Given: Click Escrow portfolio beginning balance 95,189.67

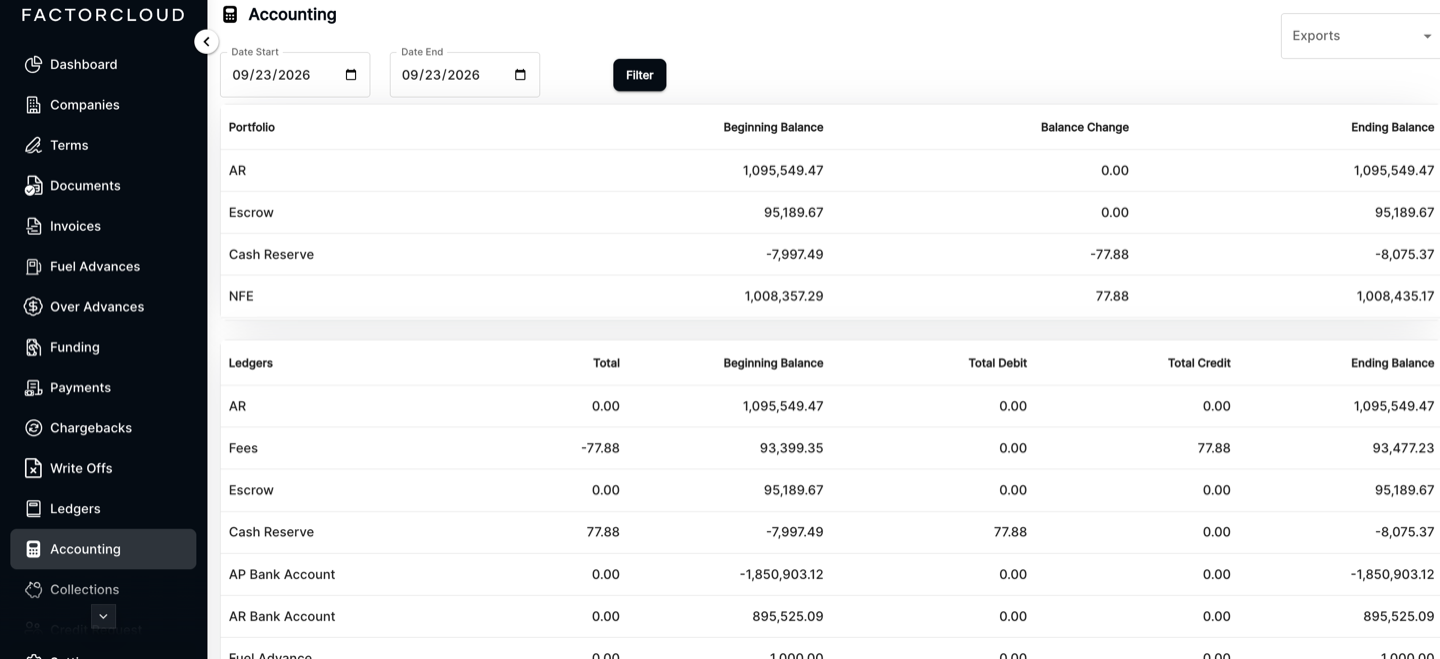Looking at the screenshot, I should click(x=793, y=212).
